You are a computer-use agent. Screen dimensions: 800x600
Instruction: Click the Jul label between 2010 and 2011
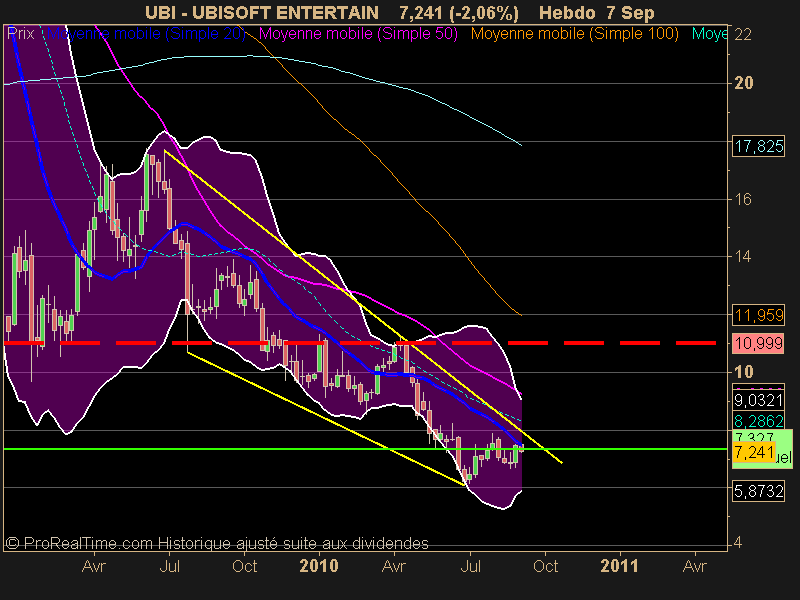pos(470,566)
